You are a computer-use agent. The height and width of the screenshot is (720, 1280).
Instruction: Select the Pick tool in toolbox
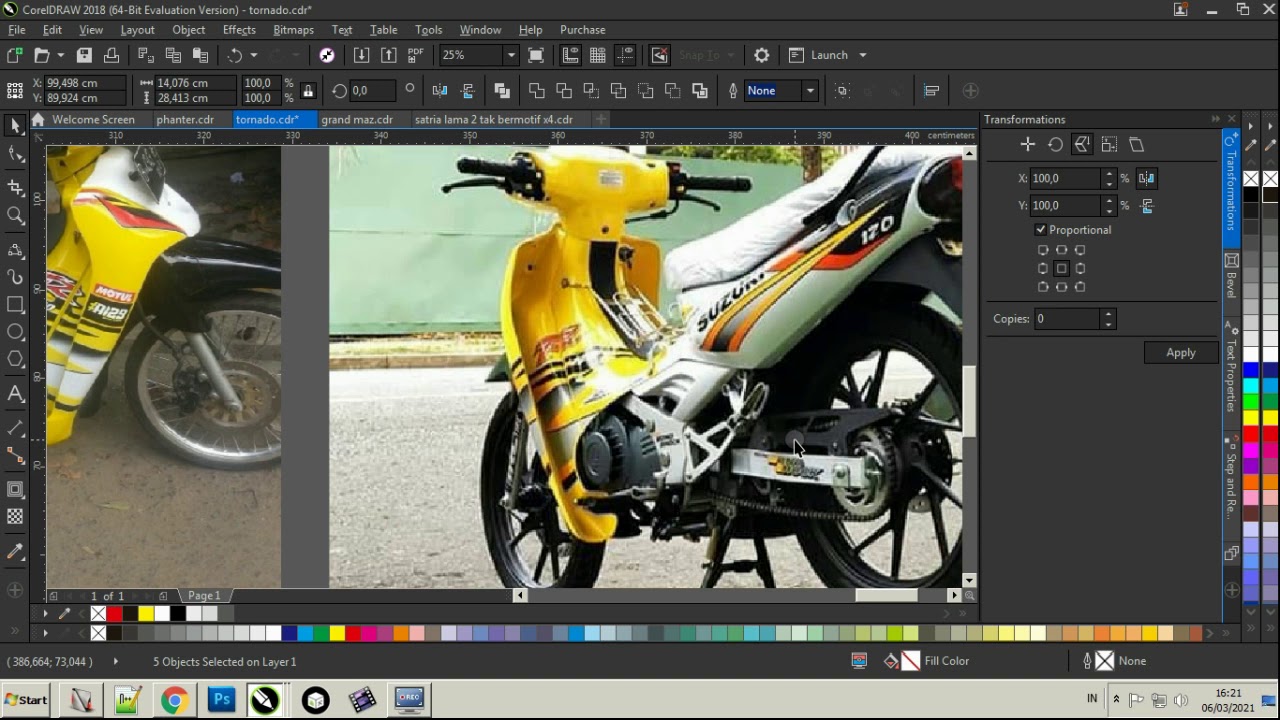15,126
